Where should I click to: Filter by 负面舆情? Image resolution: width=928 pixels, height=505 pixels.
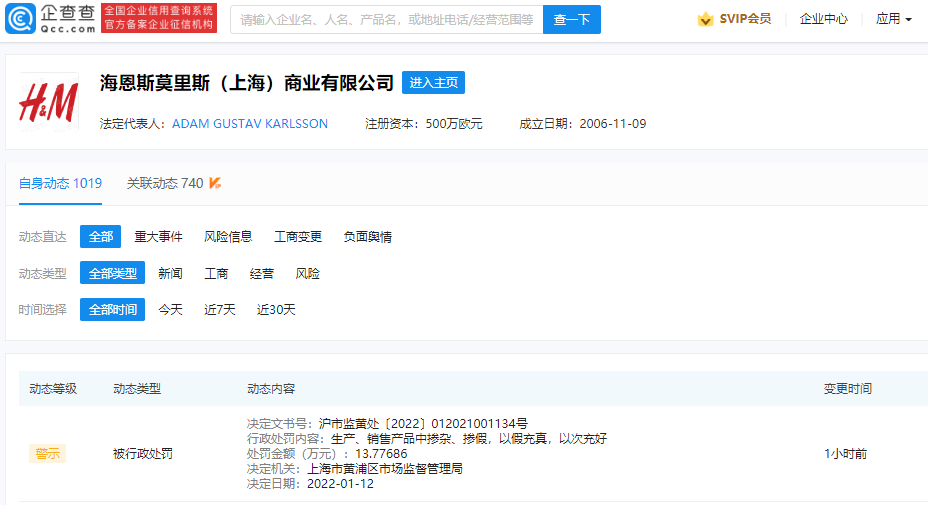(x=368, y=237)
